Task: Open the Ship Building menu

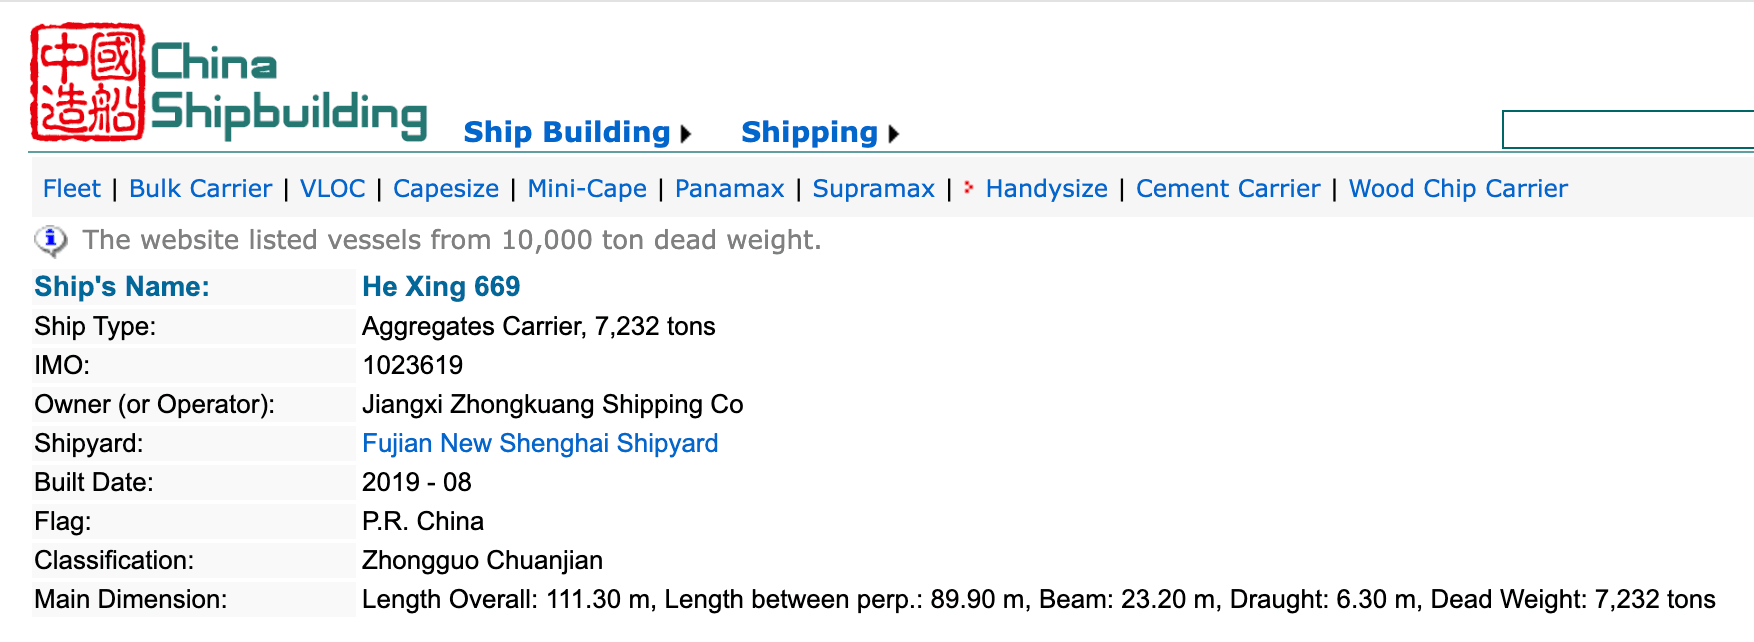Action: (566, 131)
